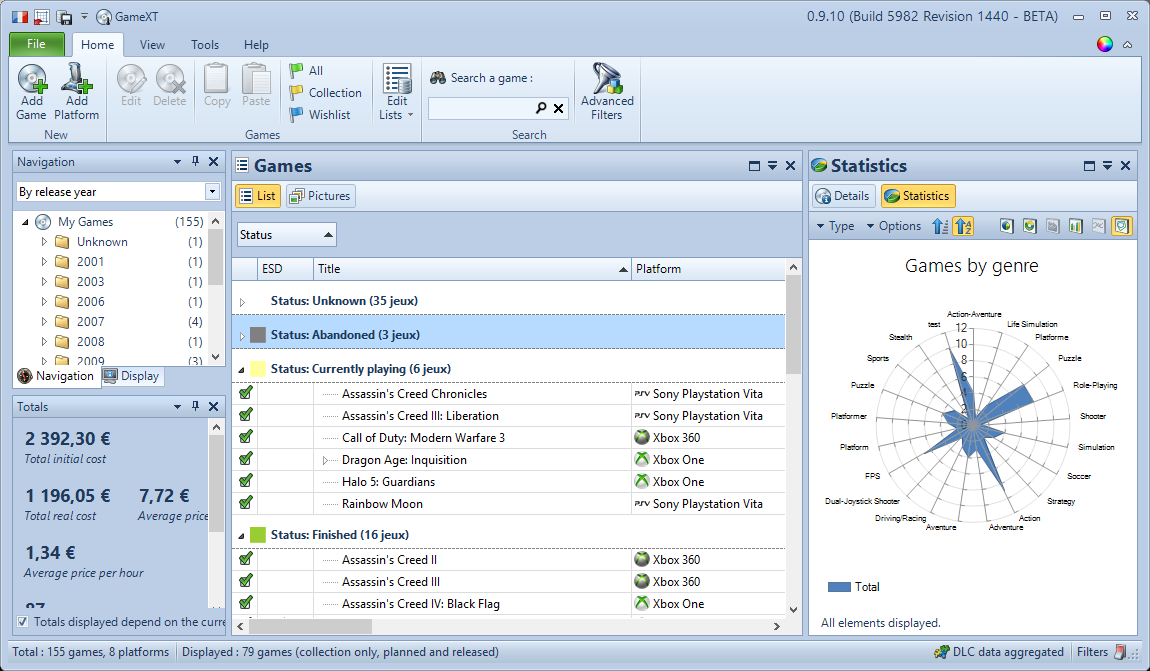Toggle checkbox for Rainbow Moon row
Viewport: 1150px width, 671px height.
246,503
